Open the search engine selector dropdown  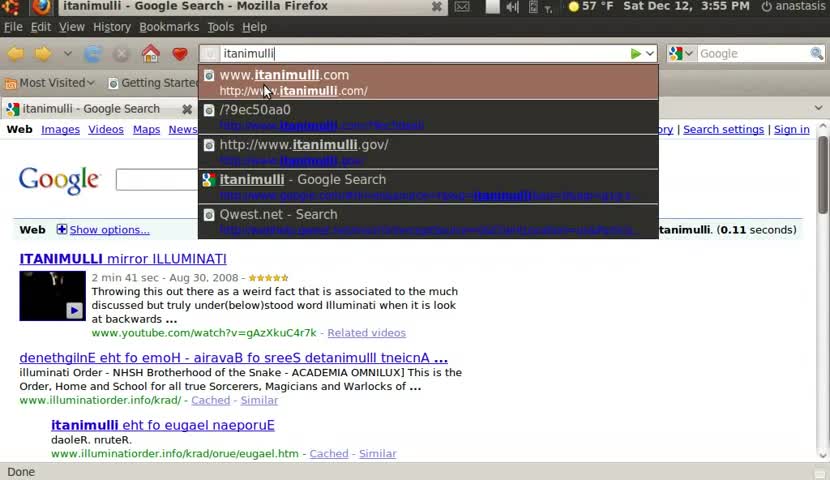click(681, 53)
